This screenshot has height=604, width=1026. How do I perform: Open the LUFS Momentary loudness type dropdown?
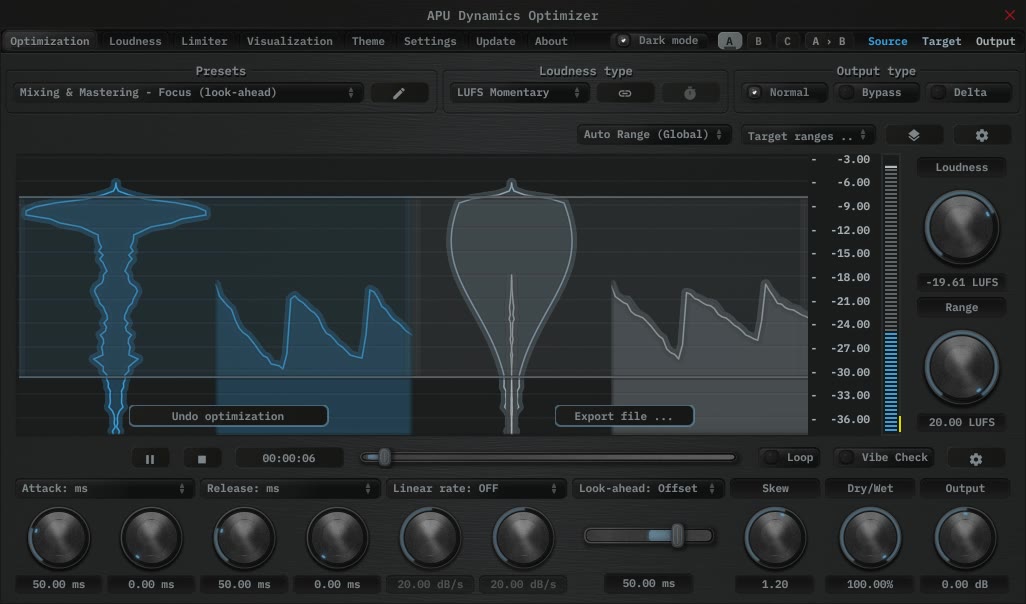[x=518, y=93]
